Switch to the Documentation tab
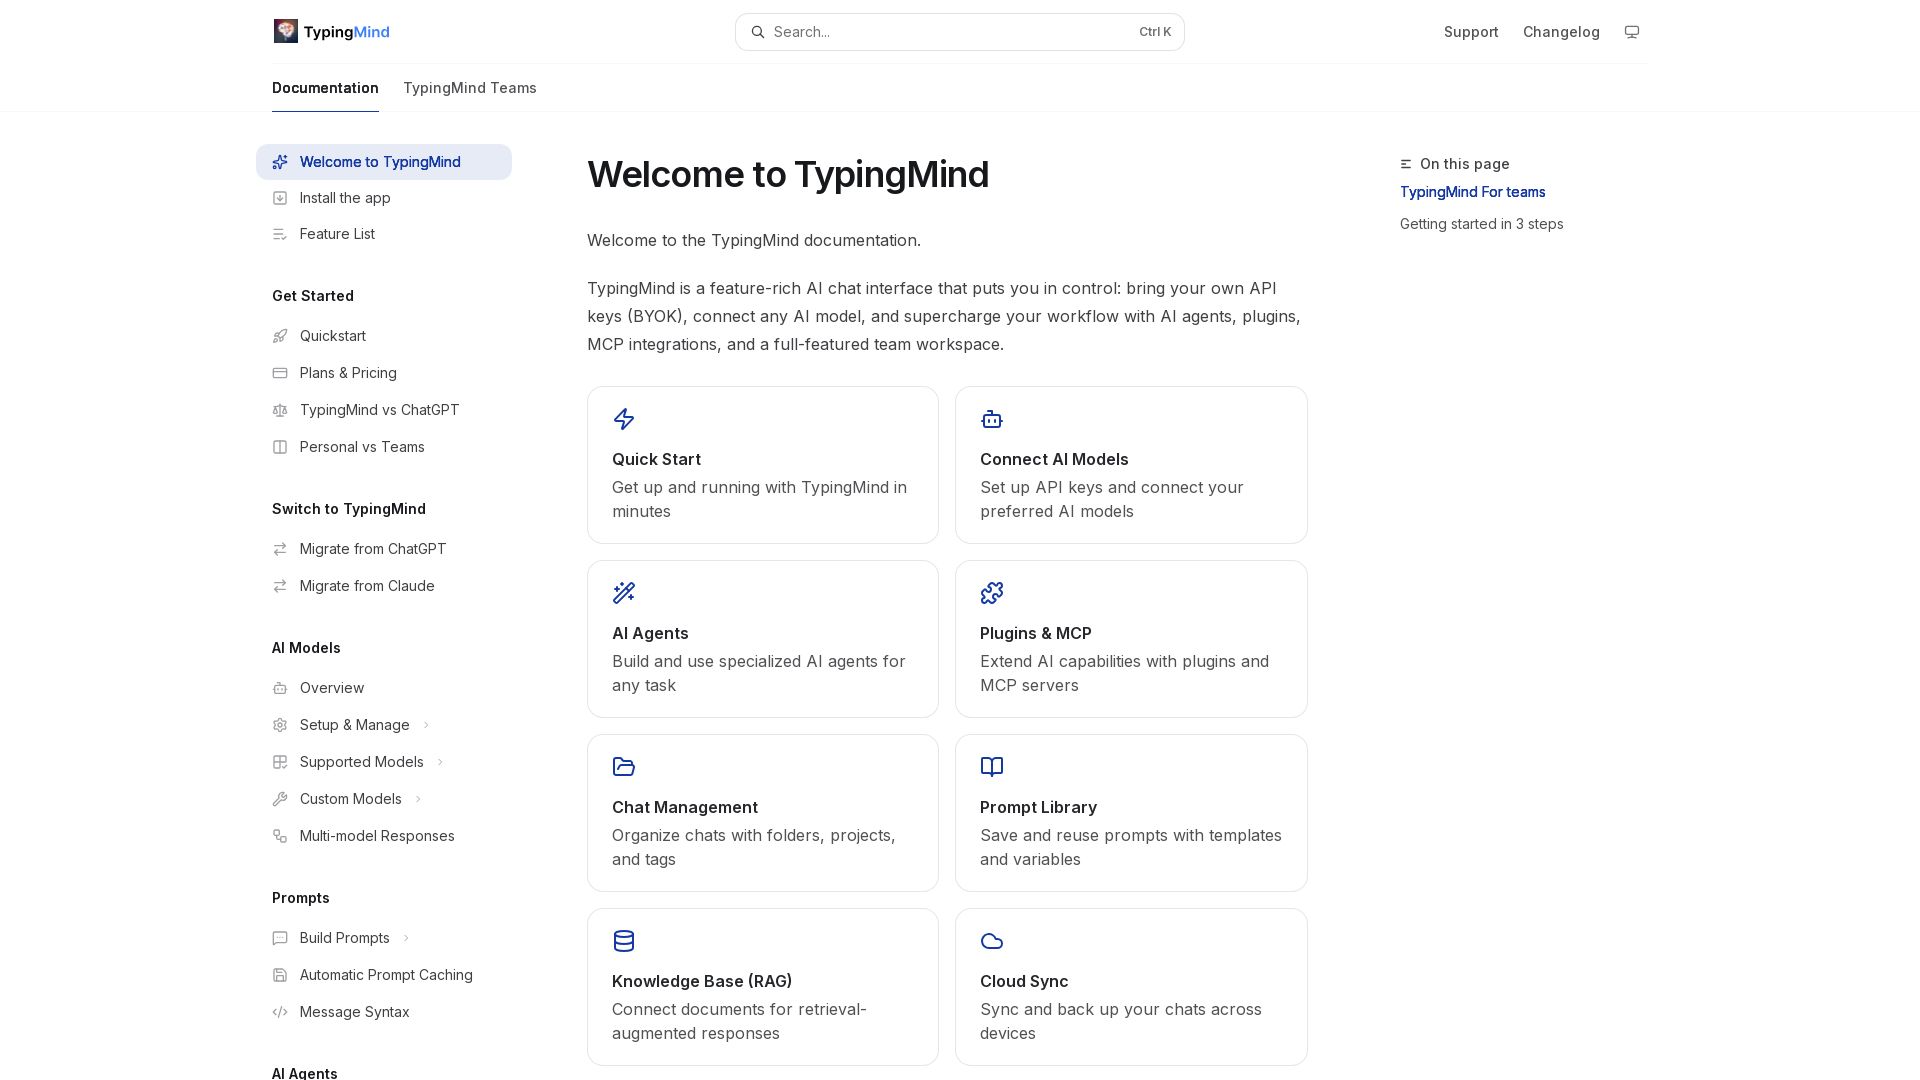Screen dimensions: 1920x1080 (325, 88)
